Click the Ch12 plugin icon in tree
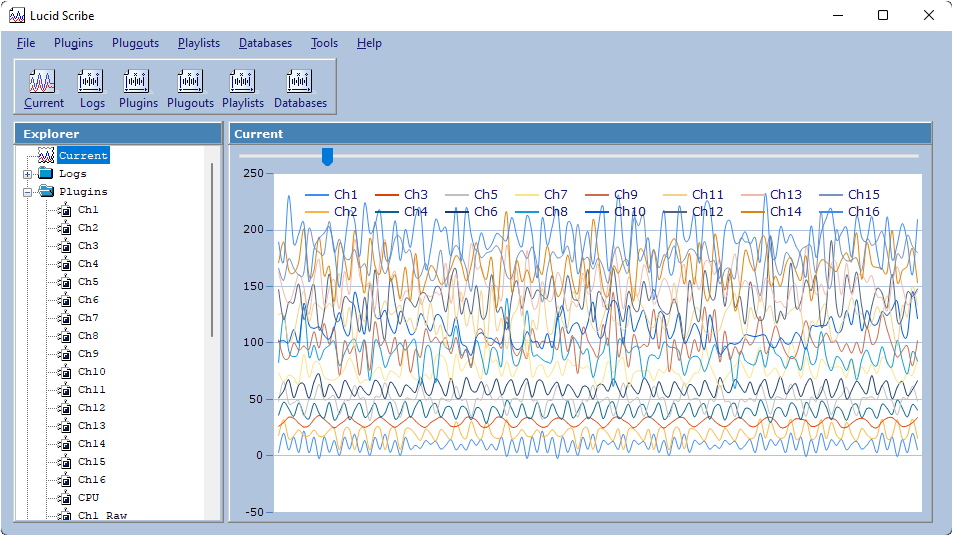953x536 pixels. (64, 408)
